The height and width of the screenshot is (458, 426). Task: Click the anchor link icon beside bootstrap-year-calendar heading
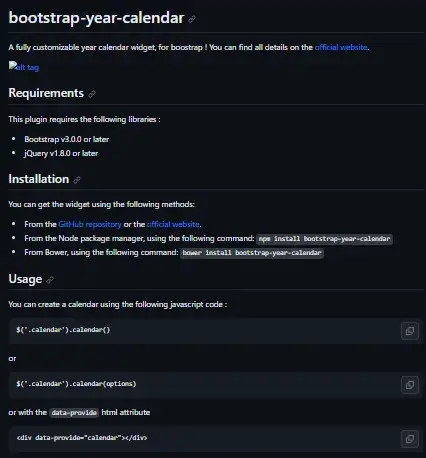coord(192,19)
